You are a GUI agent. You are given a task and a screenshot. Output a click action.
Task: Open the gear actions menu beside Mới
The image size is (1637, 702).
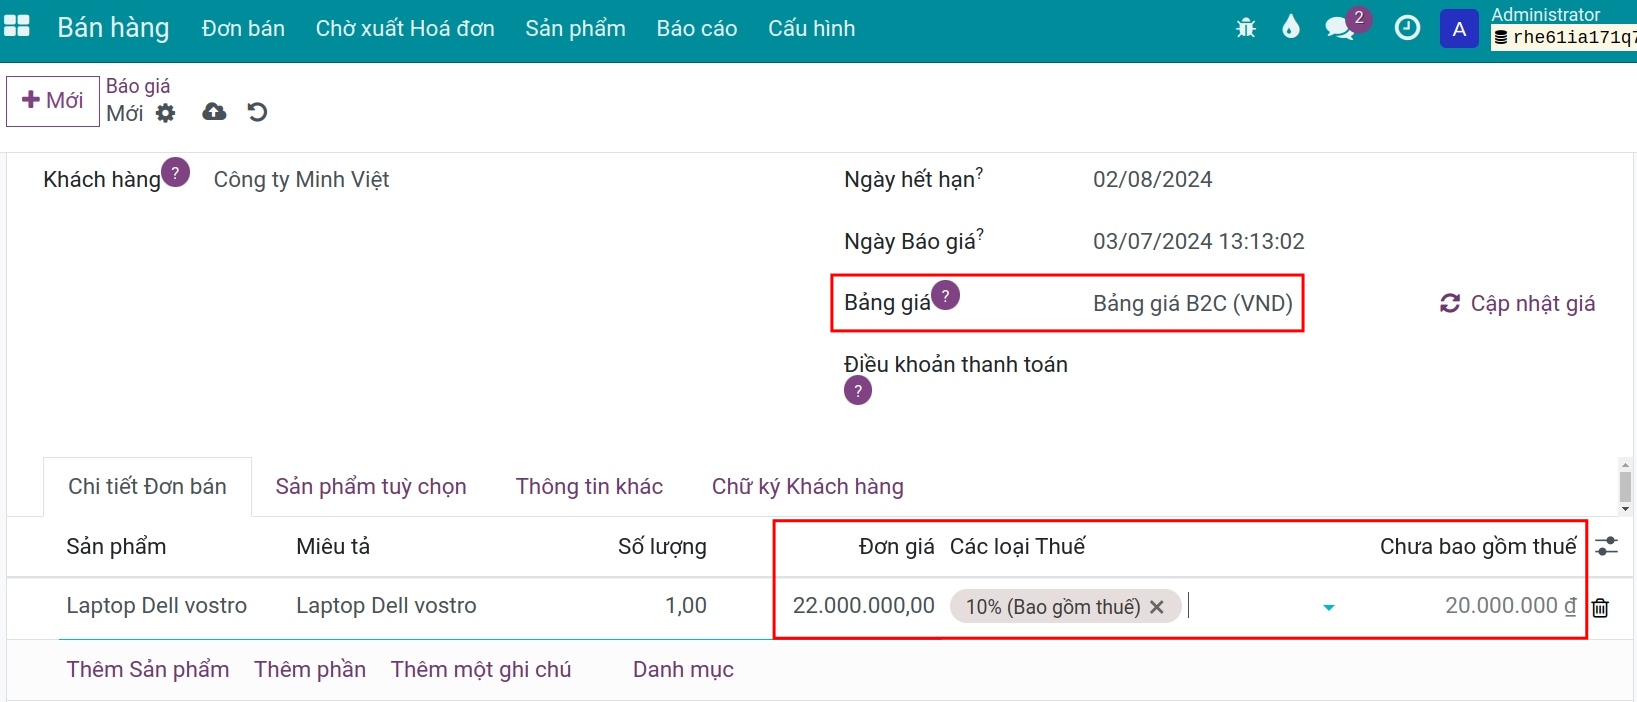(x=166, y=113)
